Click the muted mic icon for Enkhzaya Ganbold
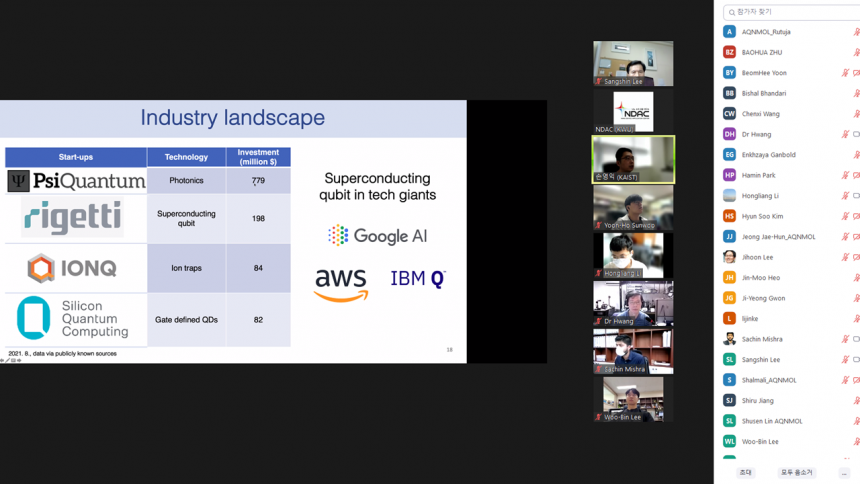 [856, 155]
